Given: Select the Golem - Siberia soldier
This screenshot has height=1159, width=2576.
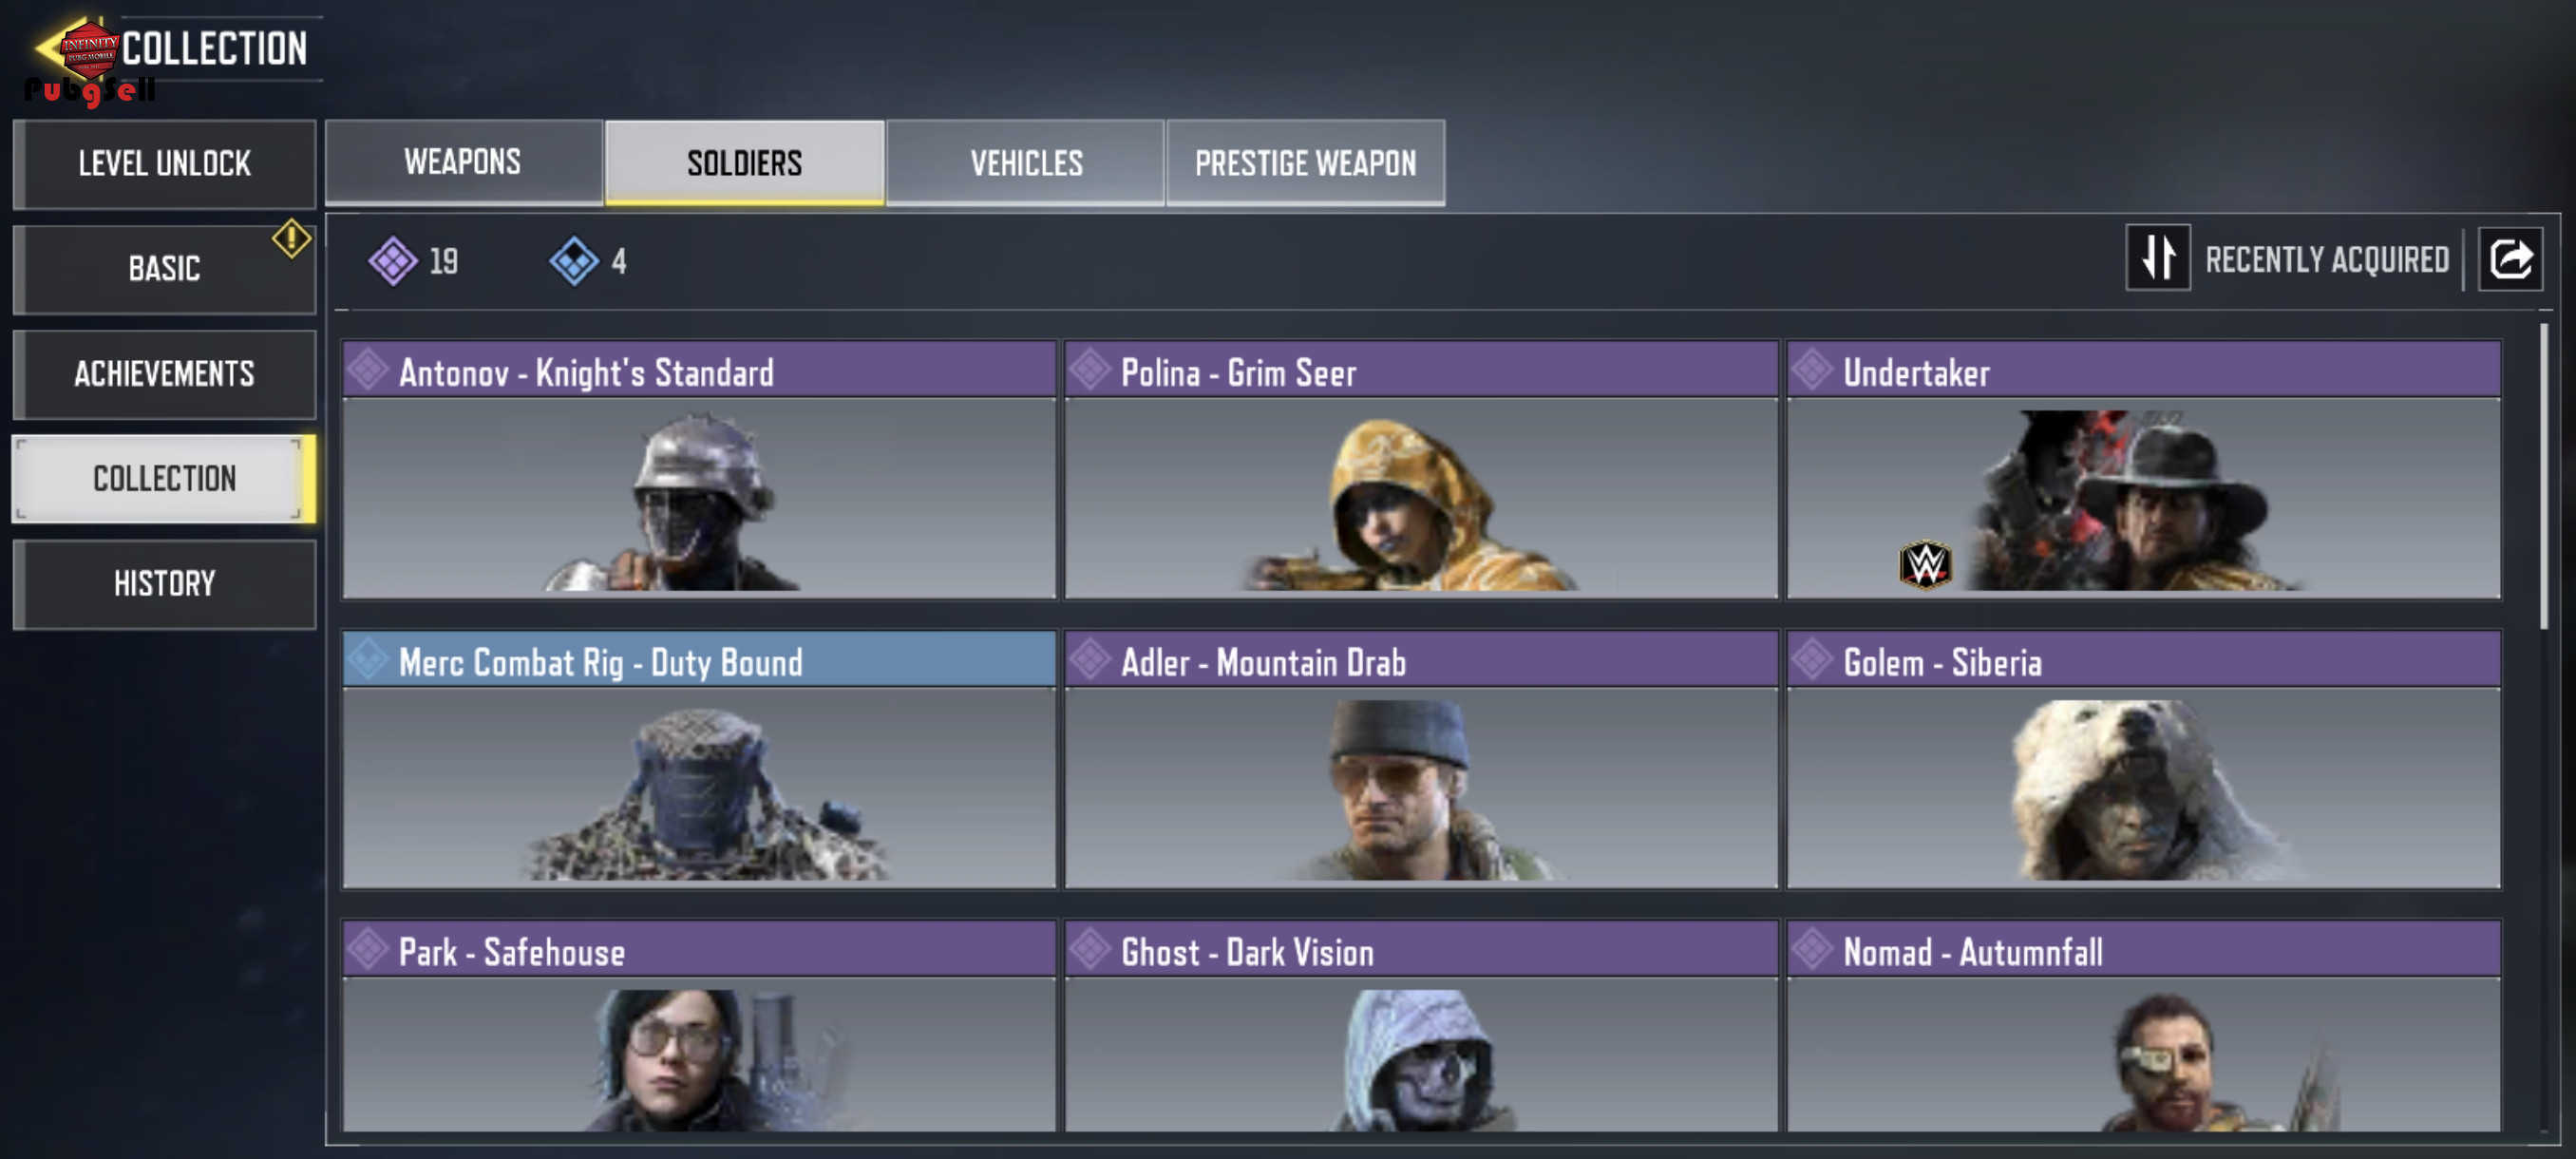Looking at the screenshot, I should click(x=2143, y=759).
